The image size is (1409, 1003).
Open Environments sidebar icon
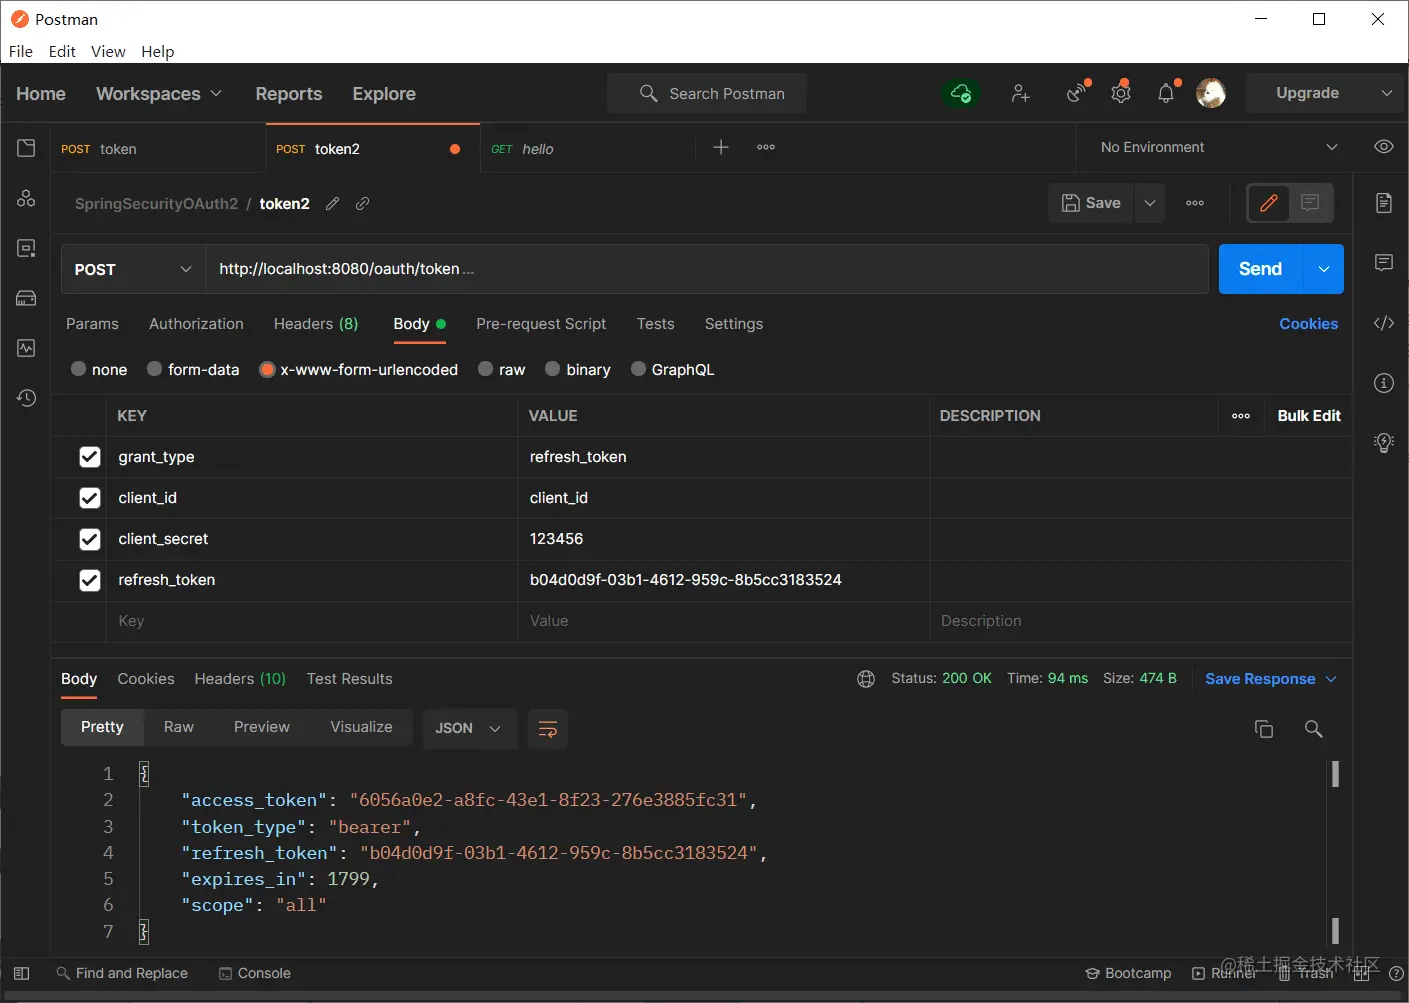pyautogui.click(x=26, y=248)
